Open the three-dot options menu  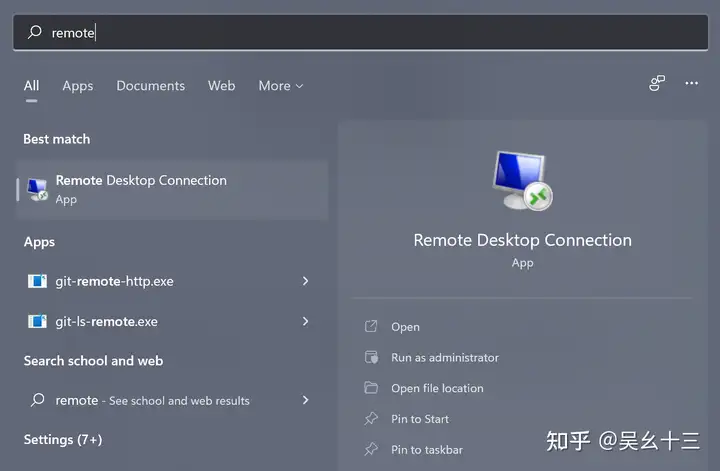pos(692,83)
